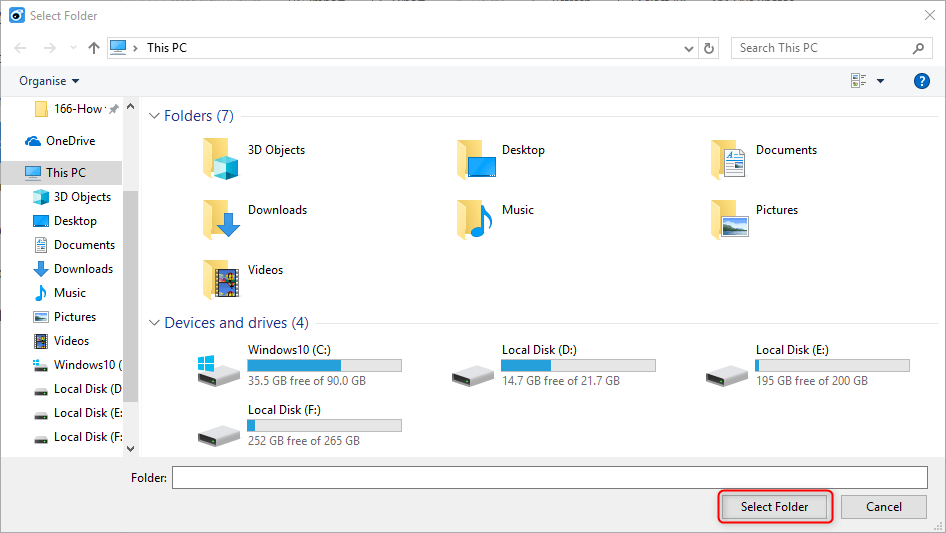Select Desktop in the sidebar
946x533 pixels.
pyautogui.click(x=65, y=221)
